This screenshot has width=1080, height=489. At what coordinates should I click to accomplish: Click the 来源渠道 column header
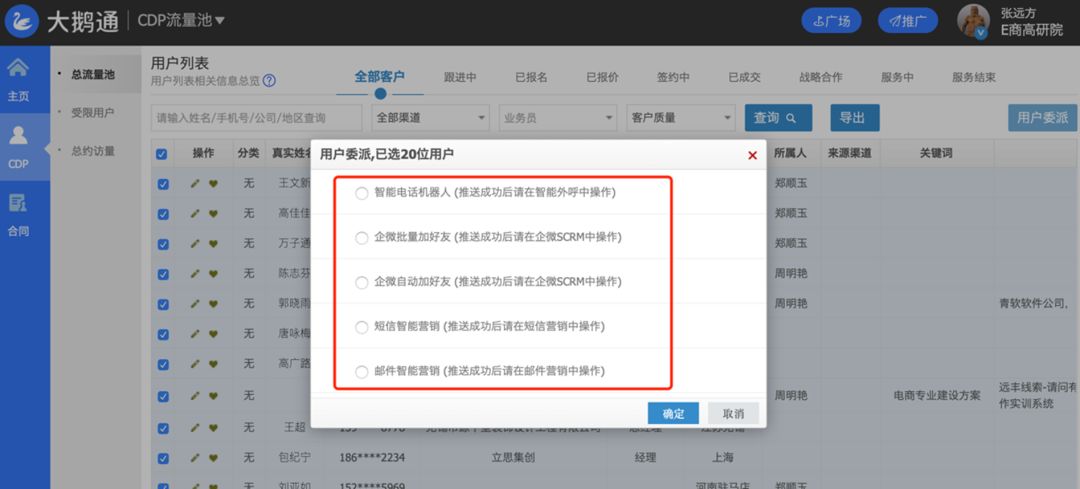click(850, 154)
